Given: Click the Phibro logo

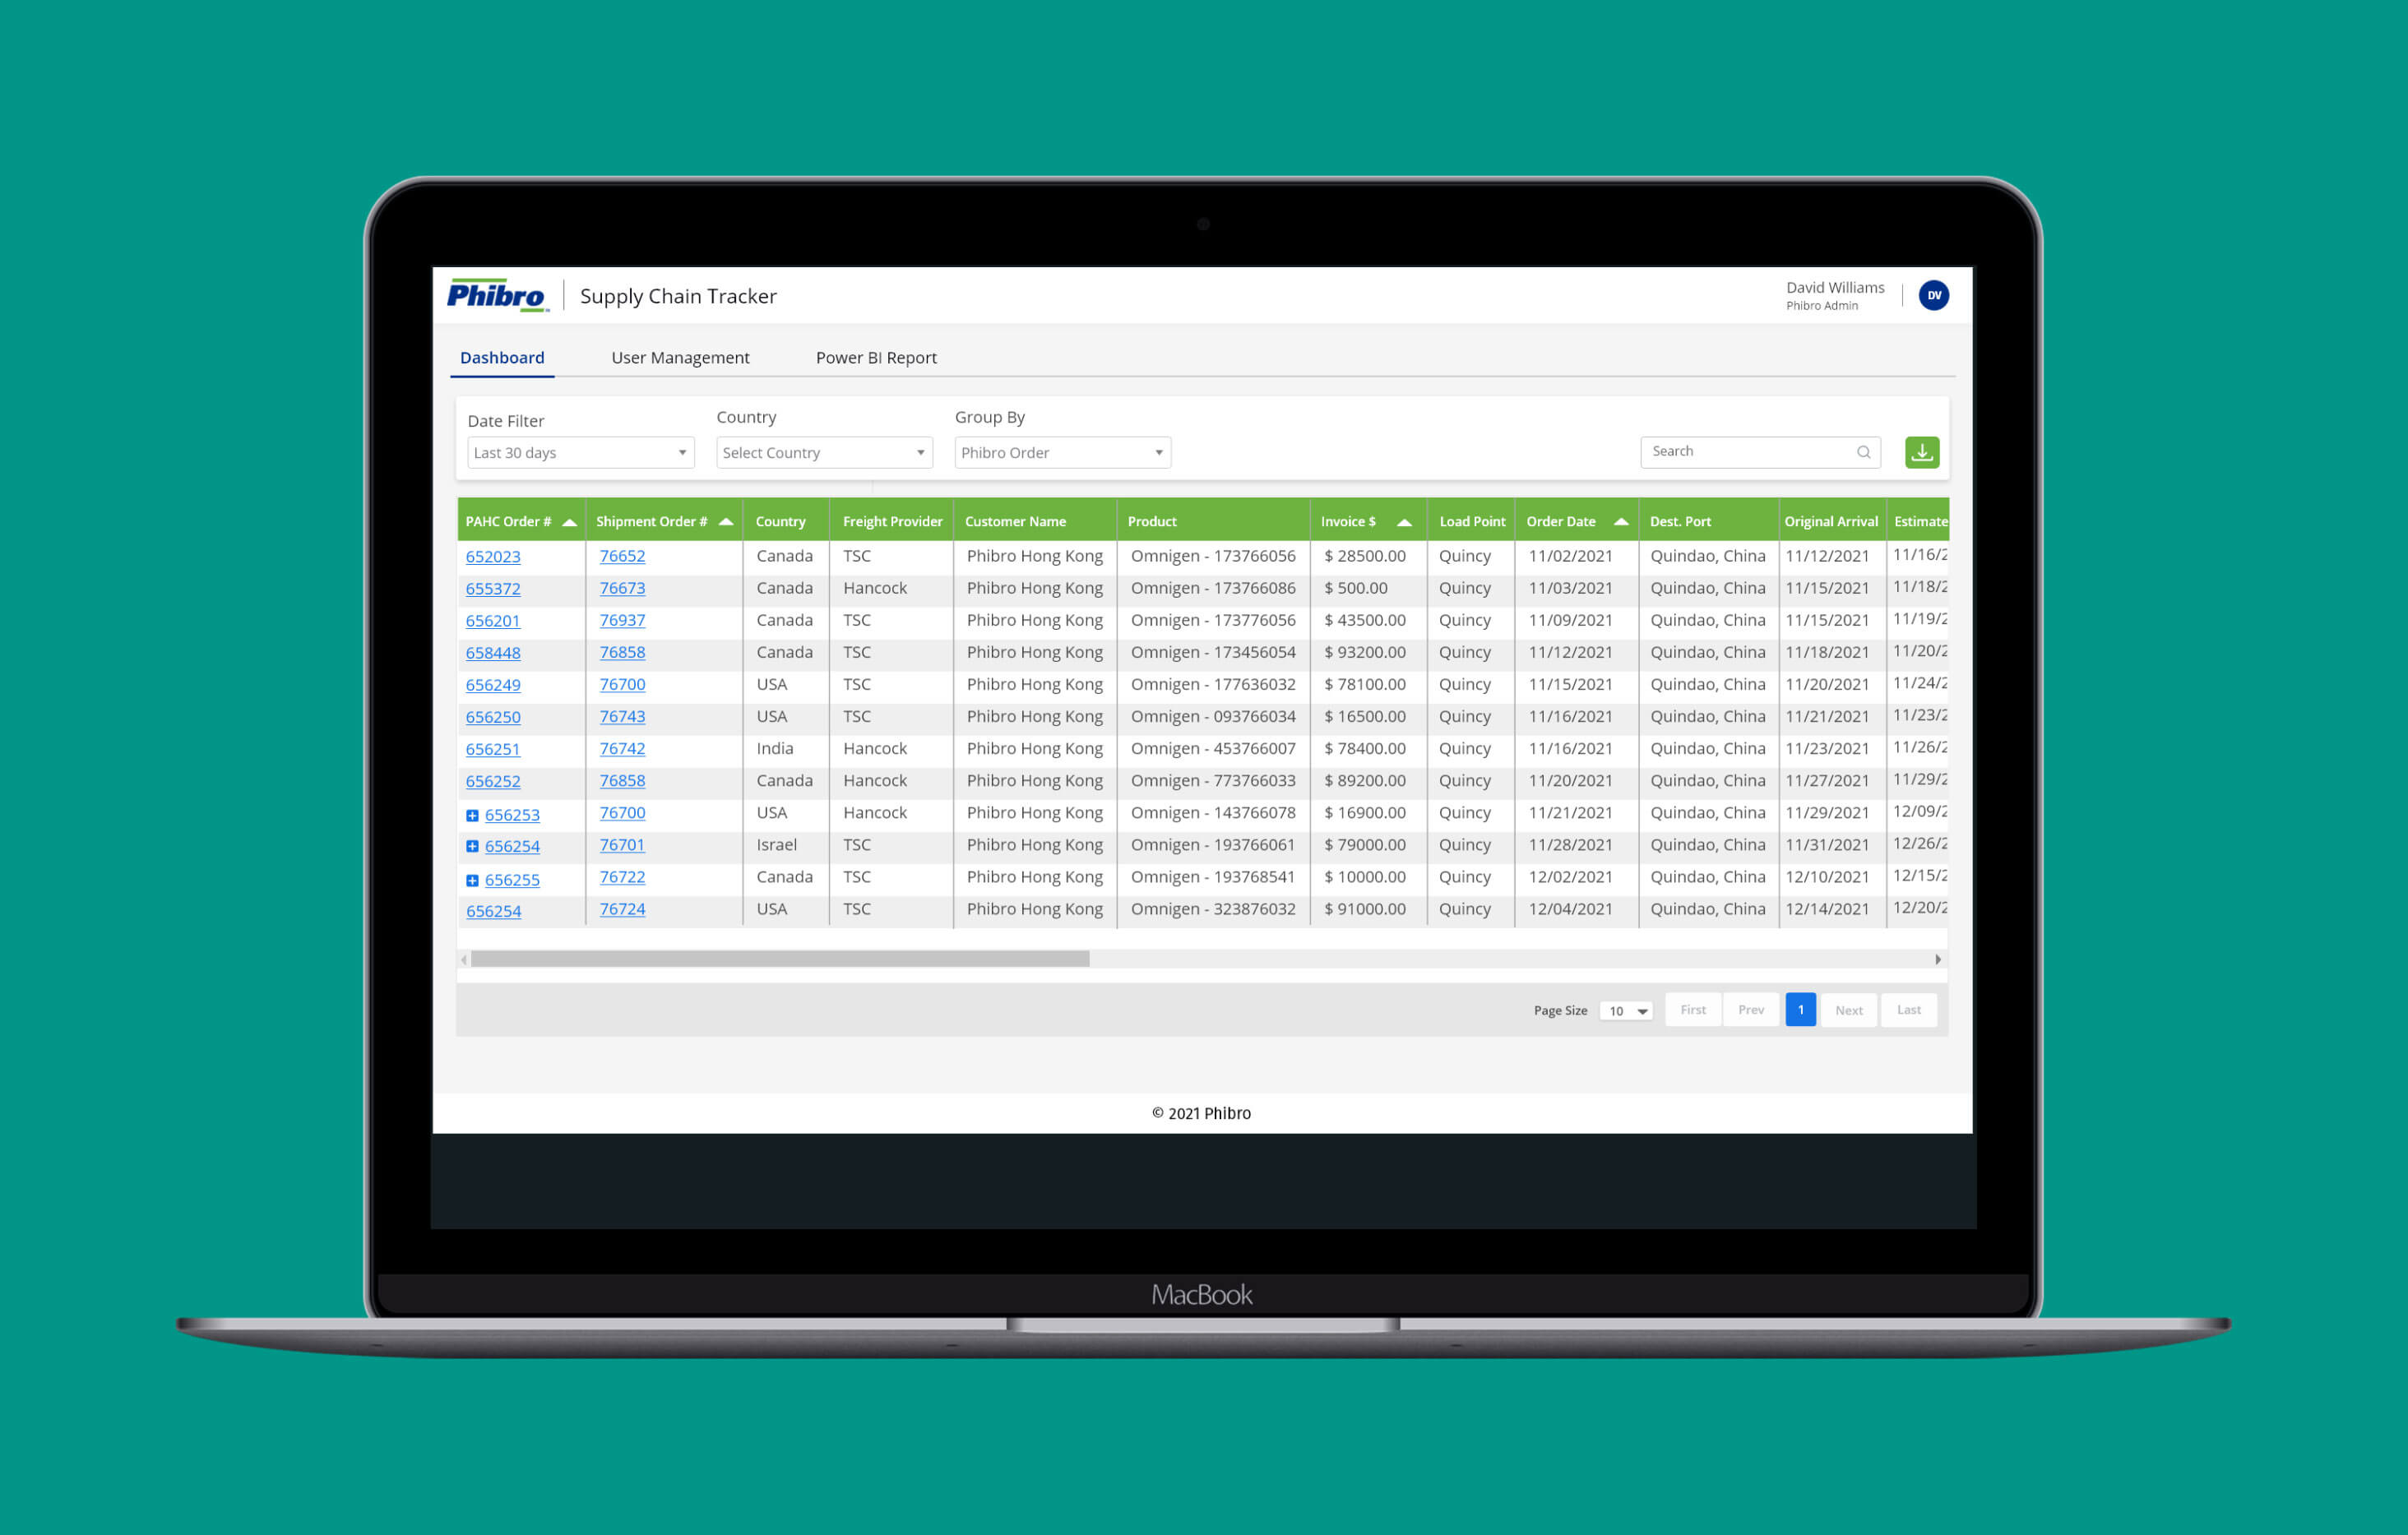Looking at the screenshot, I should coord(497,295).
